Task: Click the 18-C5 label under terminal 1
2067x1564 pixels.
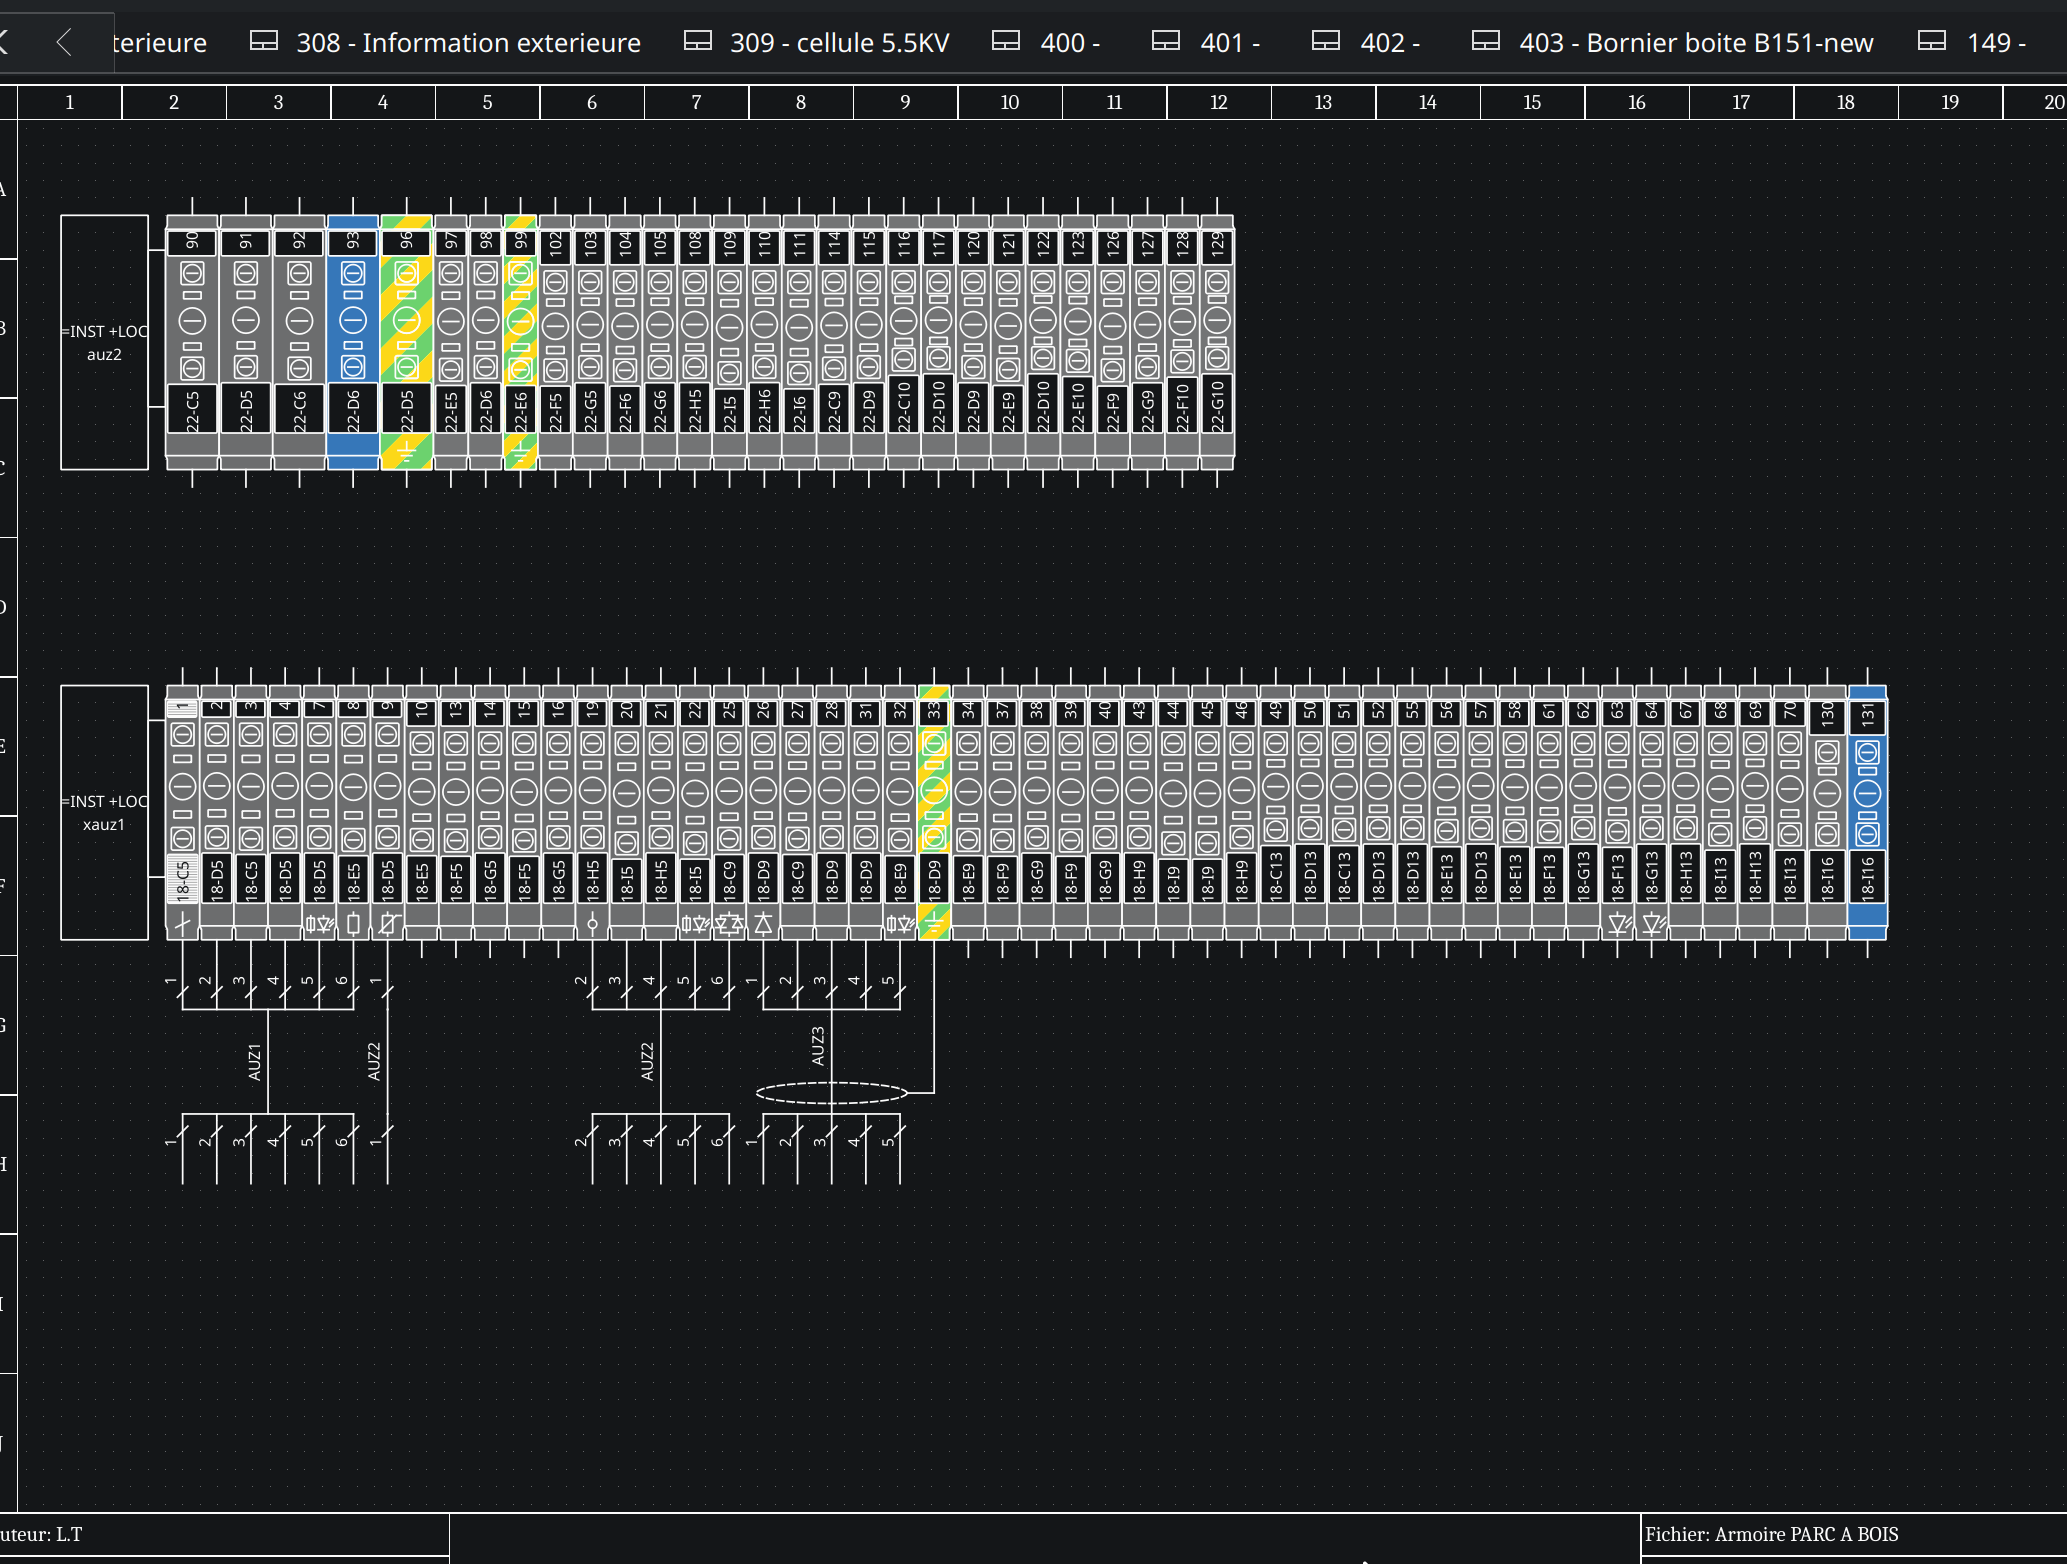Action: [x=182, y=880]
